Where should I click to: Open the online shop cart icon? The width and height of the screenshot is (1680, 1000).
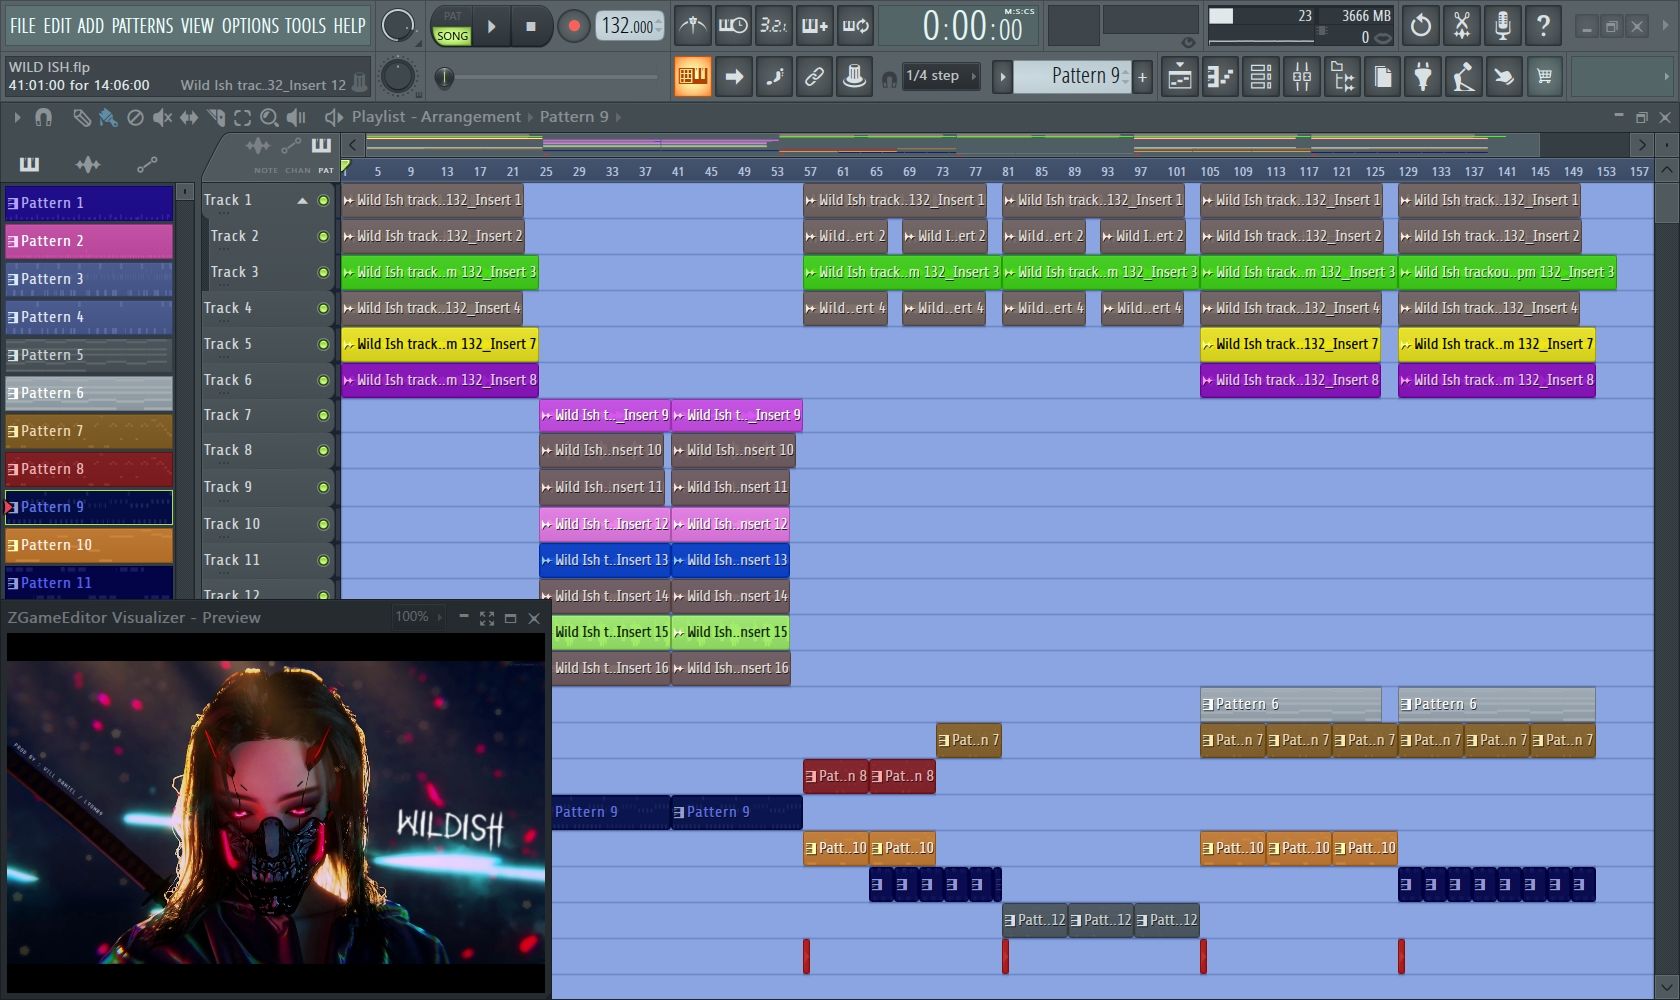(1545, 76)
